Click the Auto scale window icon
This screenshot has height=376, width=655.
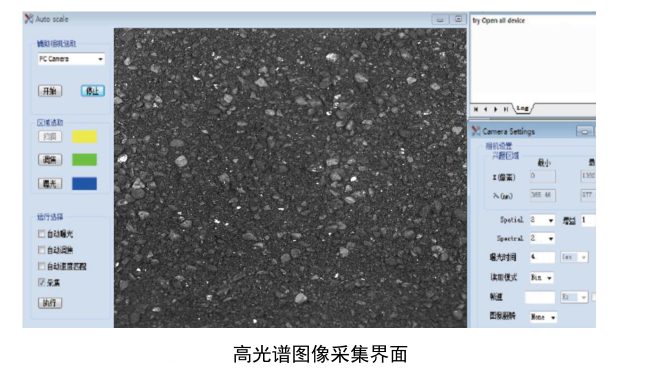click(29, 19)
